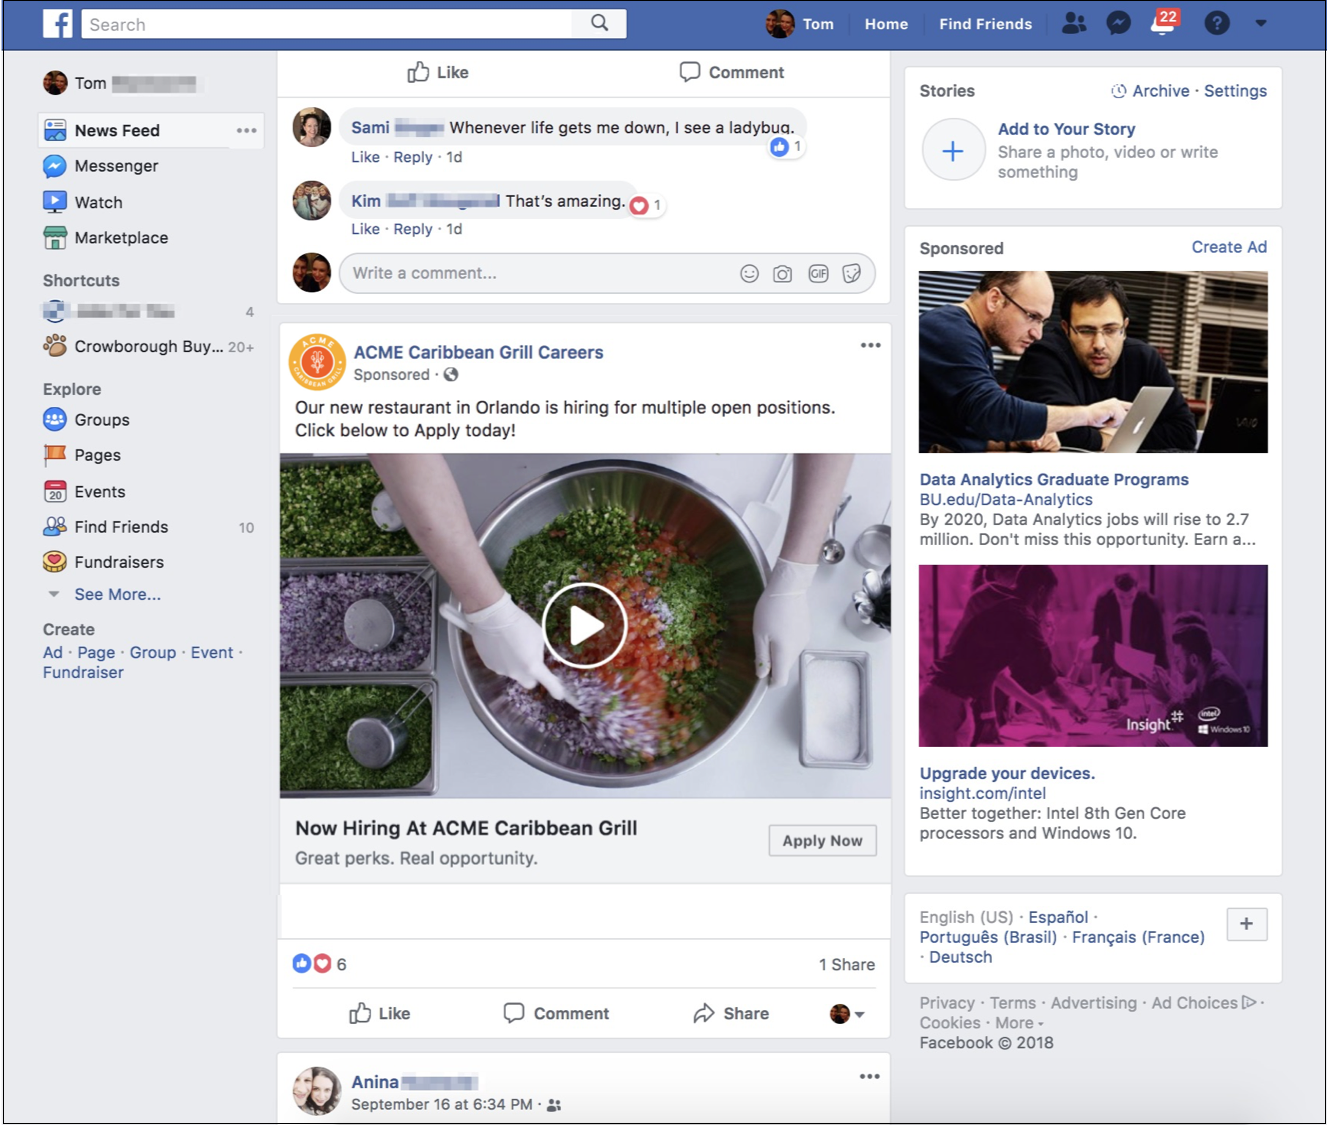The width and height of the screenshot is (1327, 1125).
Task: Click Like under Kim's comment
Action: [365, 229]
